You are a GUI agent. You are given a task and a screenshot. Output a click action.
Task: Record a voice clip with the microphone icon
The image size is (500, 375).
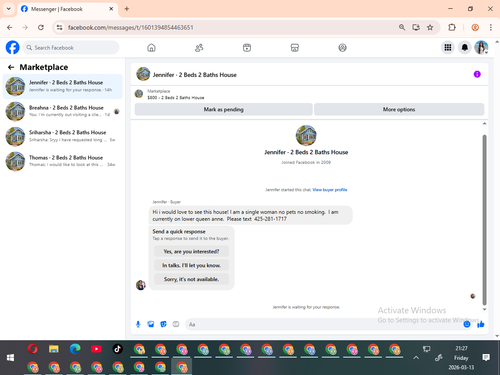coord(138,324)
